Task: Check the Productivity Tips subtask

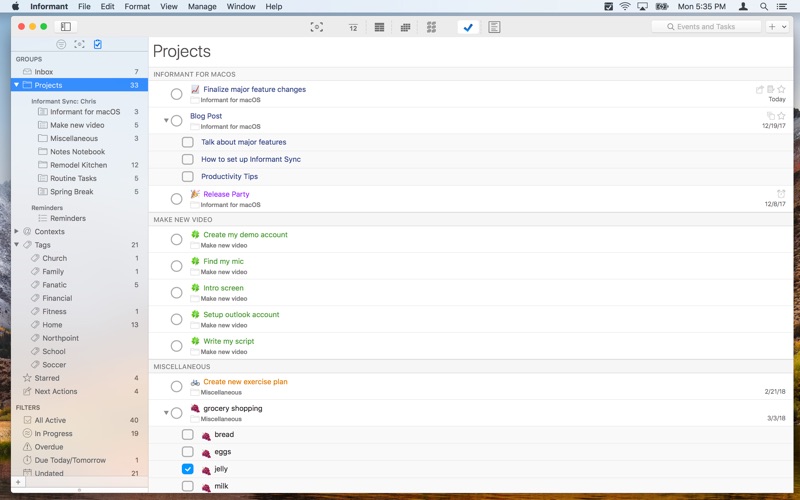Action: pos(188,177)
